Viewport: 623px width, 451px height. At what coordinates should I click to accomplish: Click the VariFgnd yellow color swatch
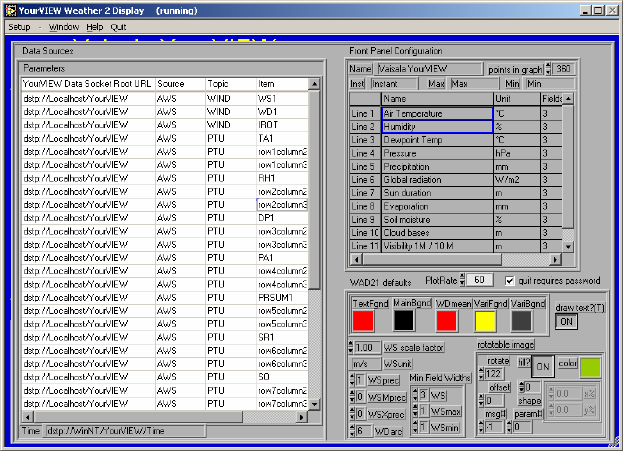click(485, 321)
